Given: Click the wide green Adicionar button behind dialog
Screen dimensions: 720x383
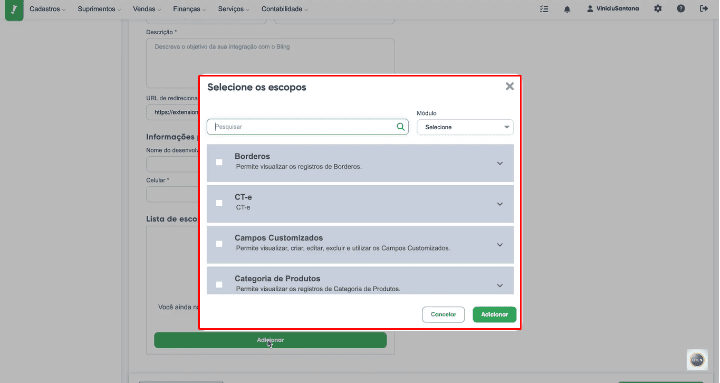Looking at the screenshot, I should pos(270,340).
